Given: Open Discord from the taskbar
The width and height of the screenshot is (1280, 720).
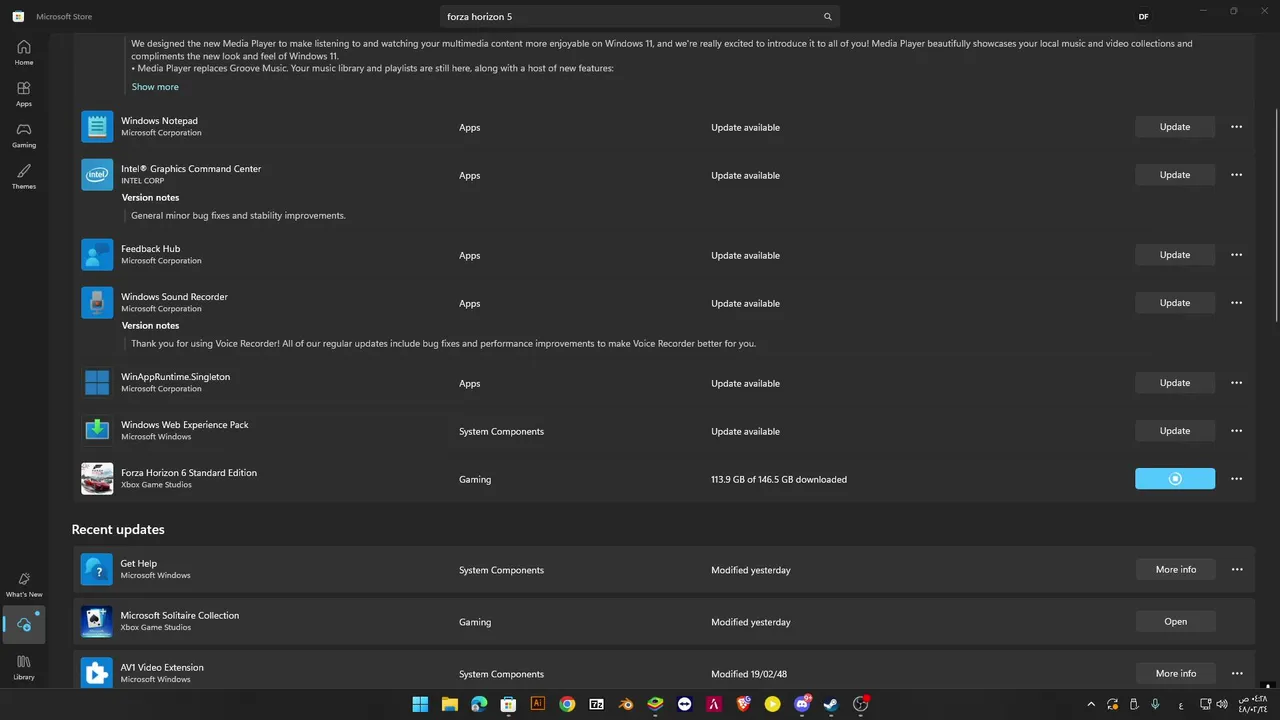Looking at the screenshot, I should 802,704.
